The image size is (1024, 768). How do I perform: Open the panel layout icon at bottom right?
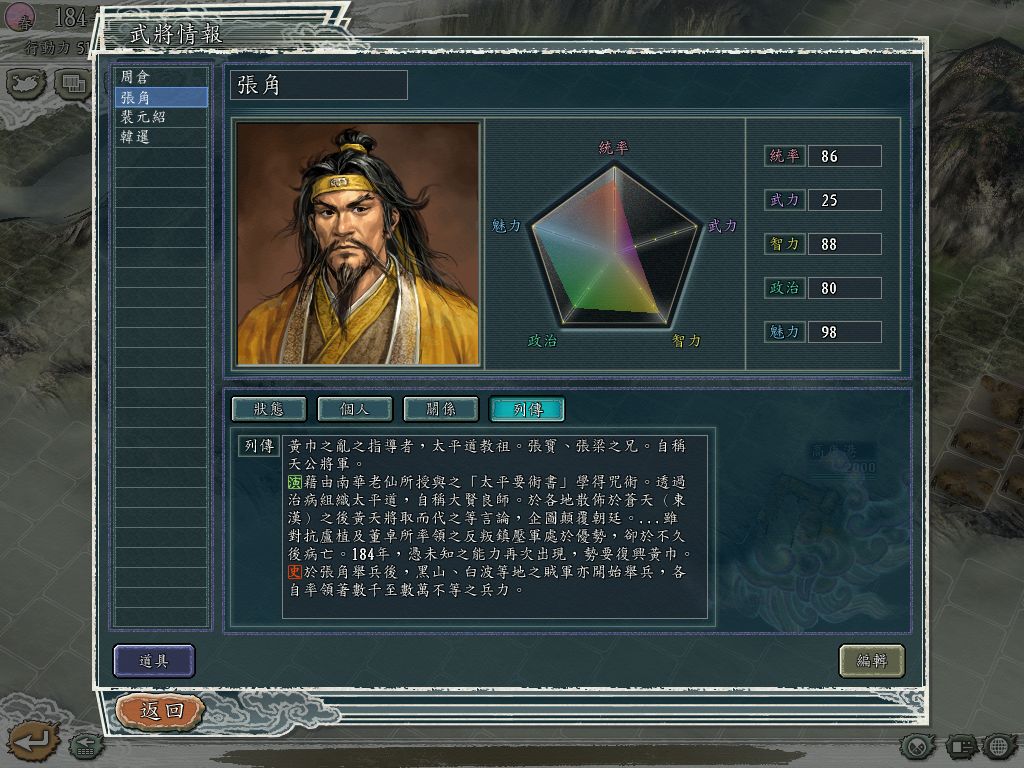tap(960, 745)
